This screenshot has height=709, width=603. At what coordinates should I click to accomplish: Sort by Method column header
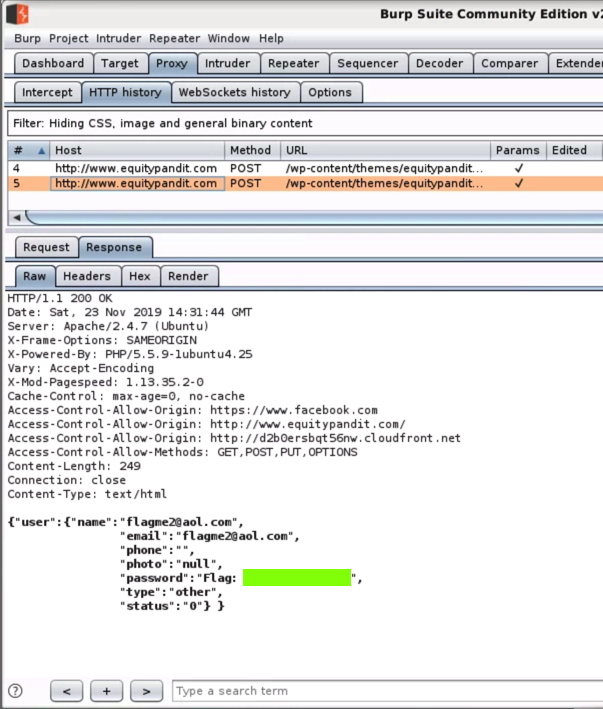[252, 151]
